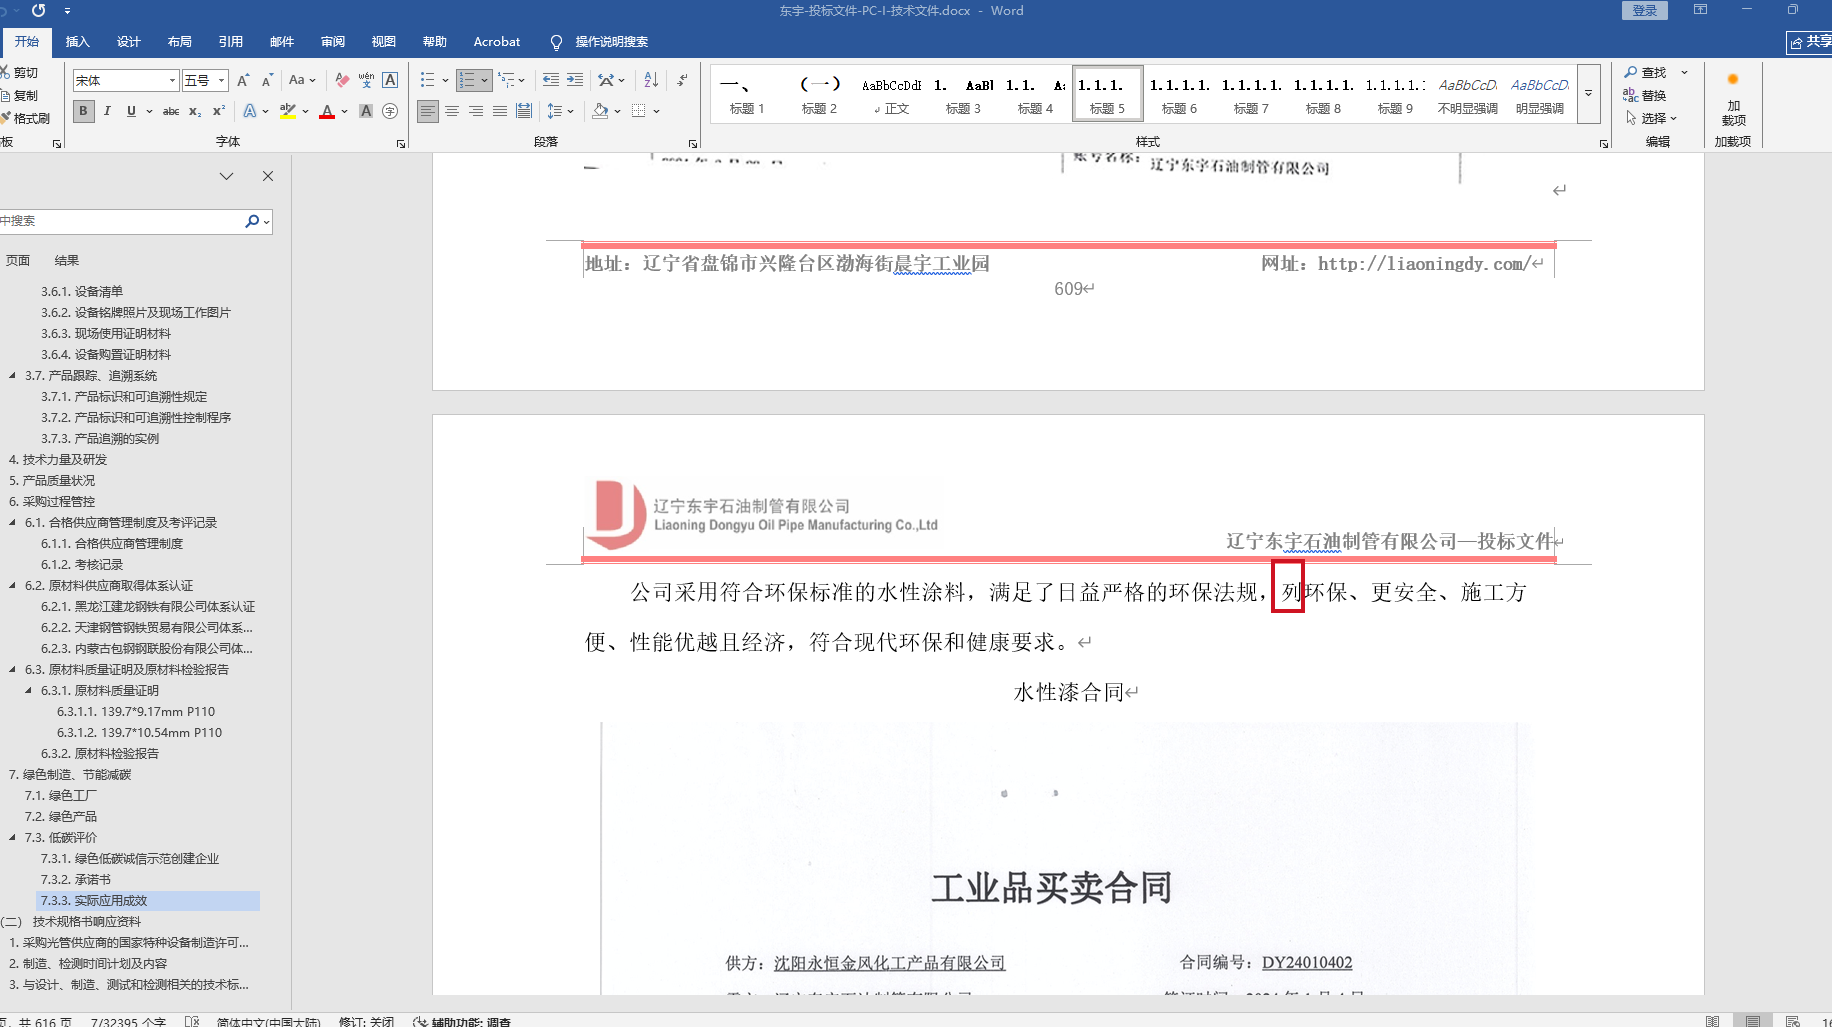1832x1027 pixels.
Task: Open the 插入 (Insert) ribbon tab
Action: tap(77, 41)
